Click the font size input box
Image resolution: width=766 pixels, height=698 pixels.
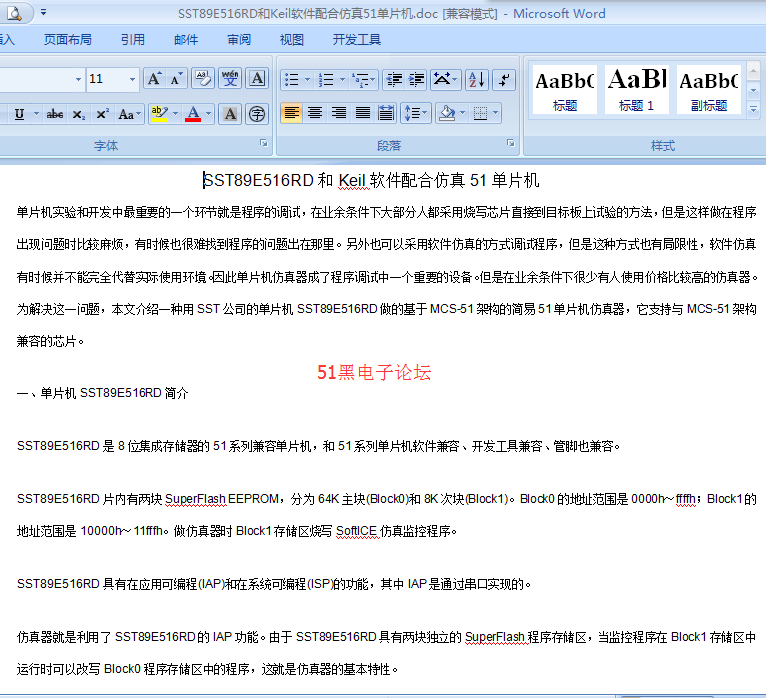tap(106, 79)
